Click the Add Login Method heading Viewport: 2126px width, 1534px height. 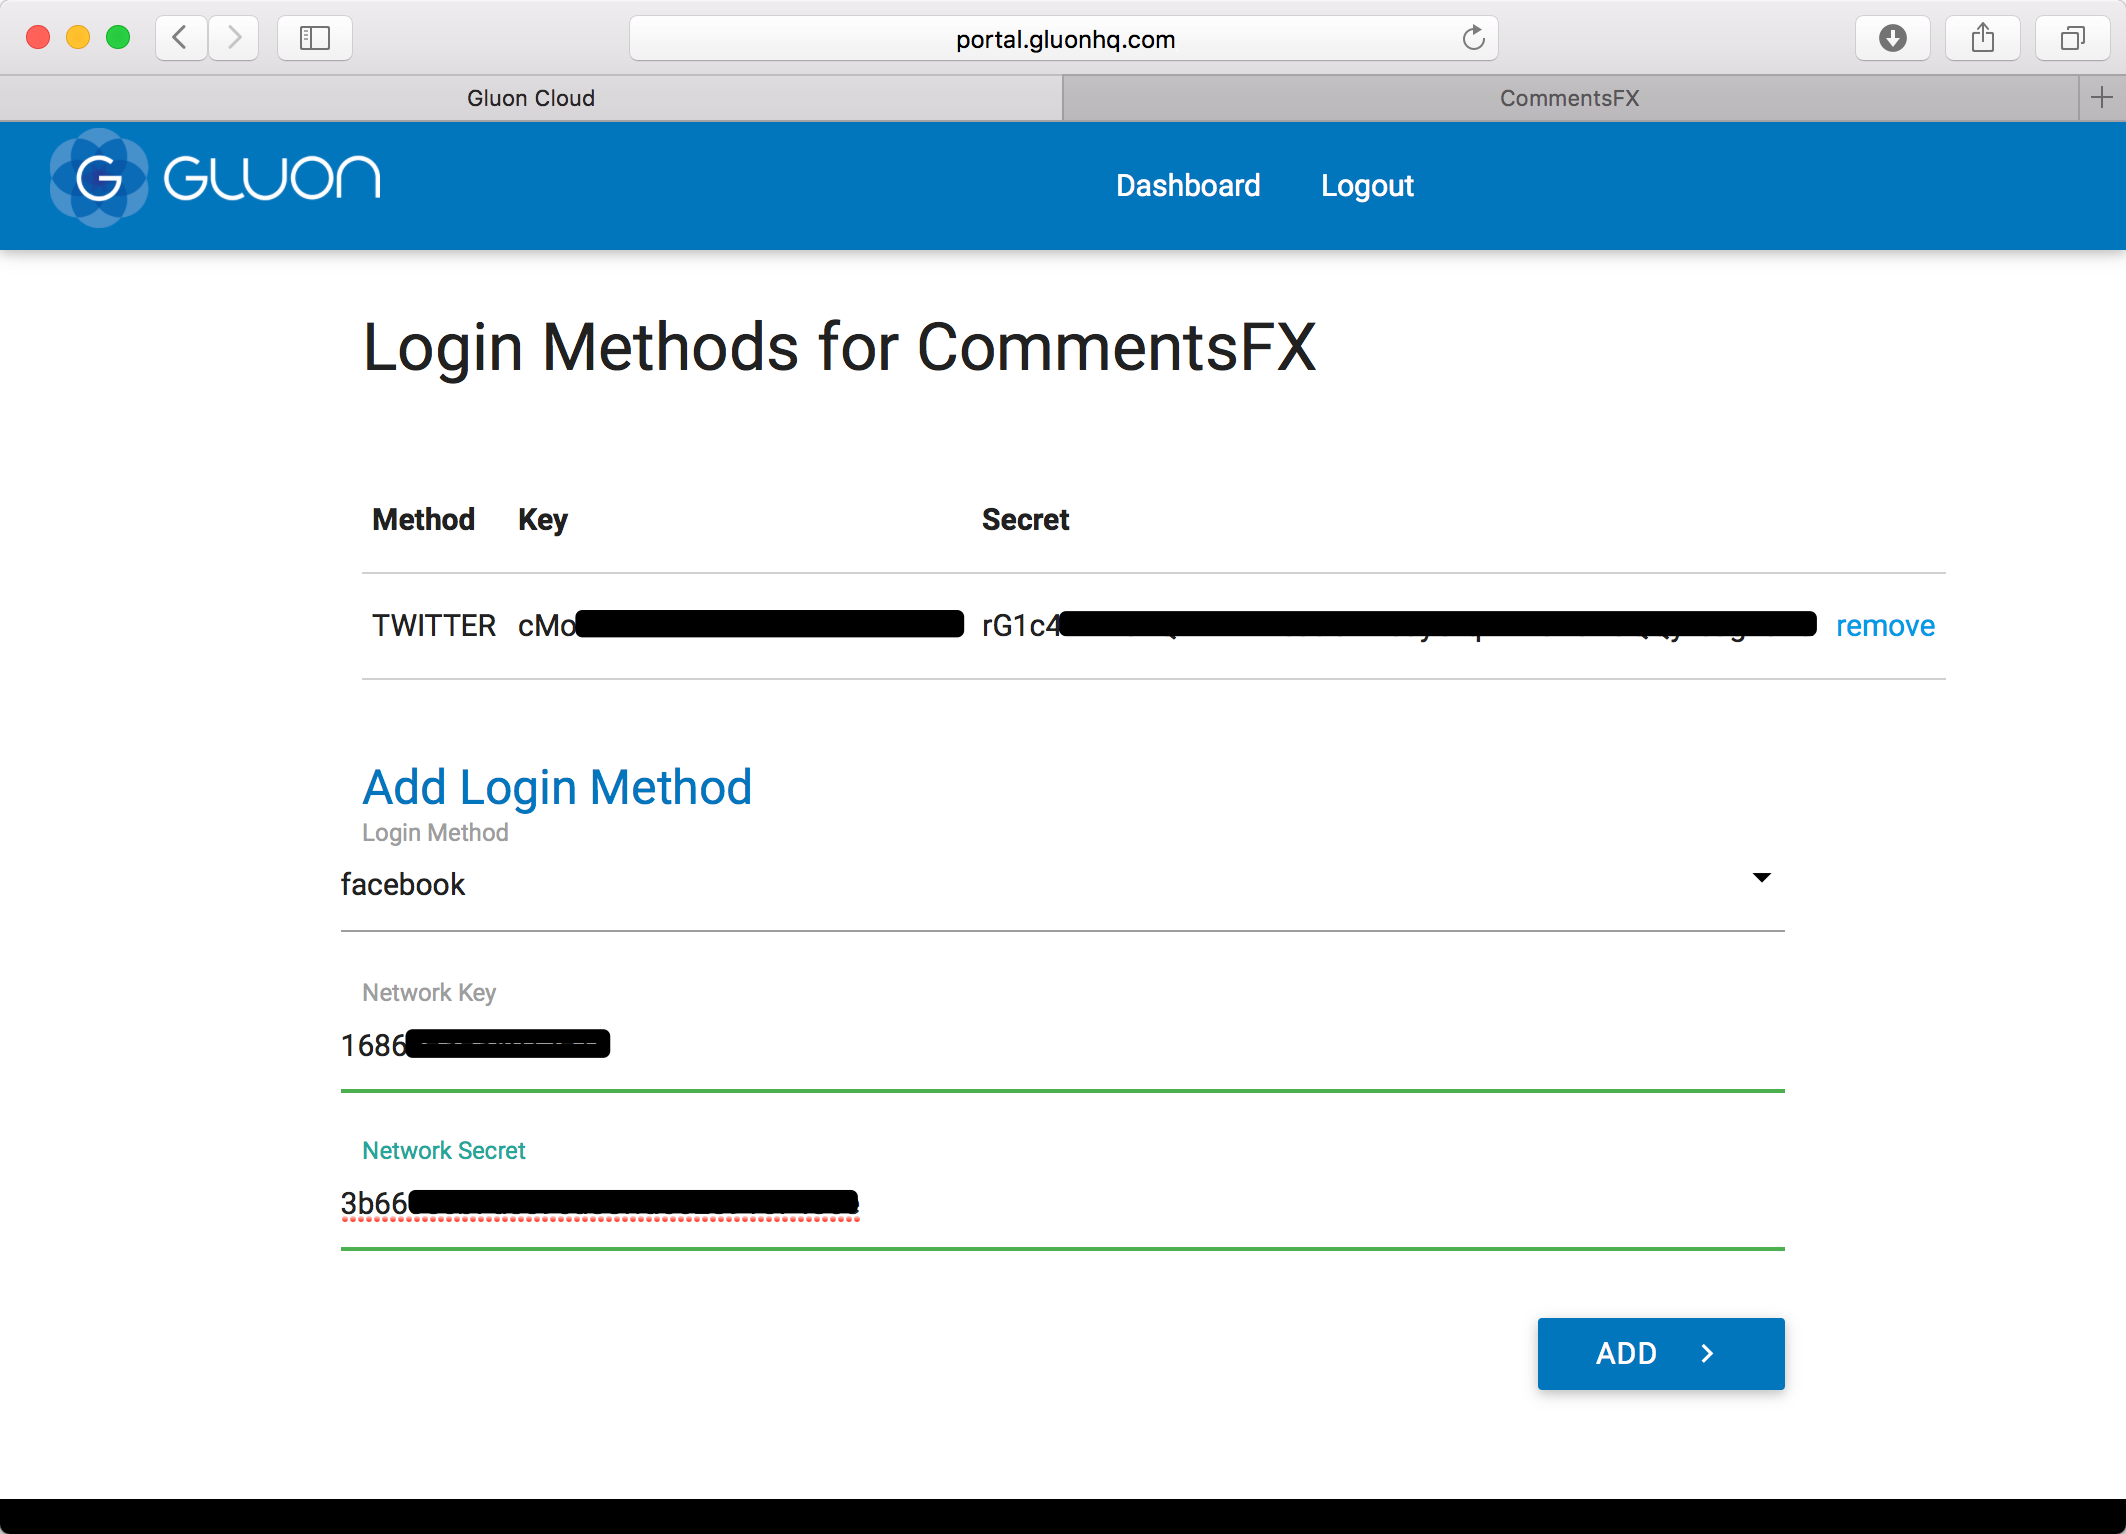[557, 788]
